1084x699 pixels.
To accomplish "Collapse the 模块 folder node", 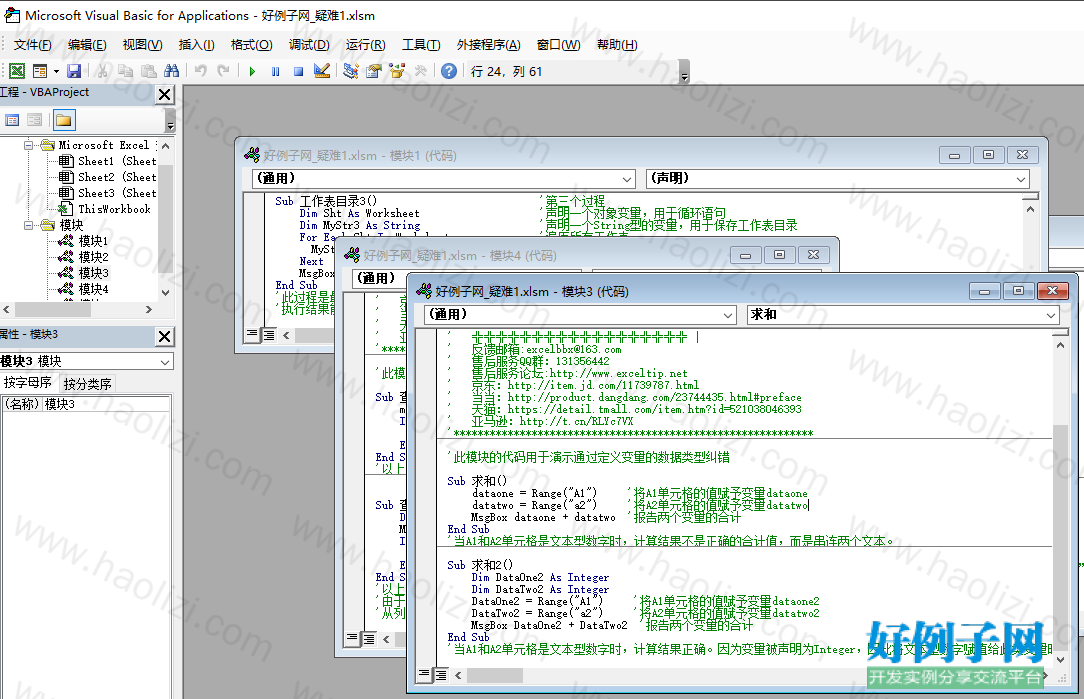I will pyautogui.click(x=28, y=225).
